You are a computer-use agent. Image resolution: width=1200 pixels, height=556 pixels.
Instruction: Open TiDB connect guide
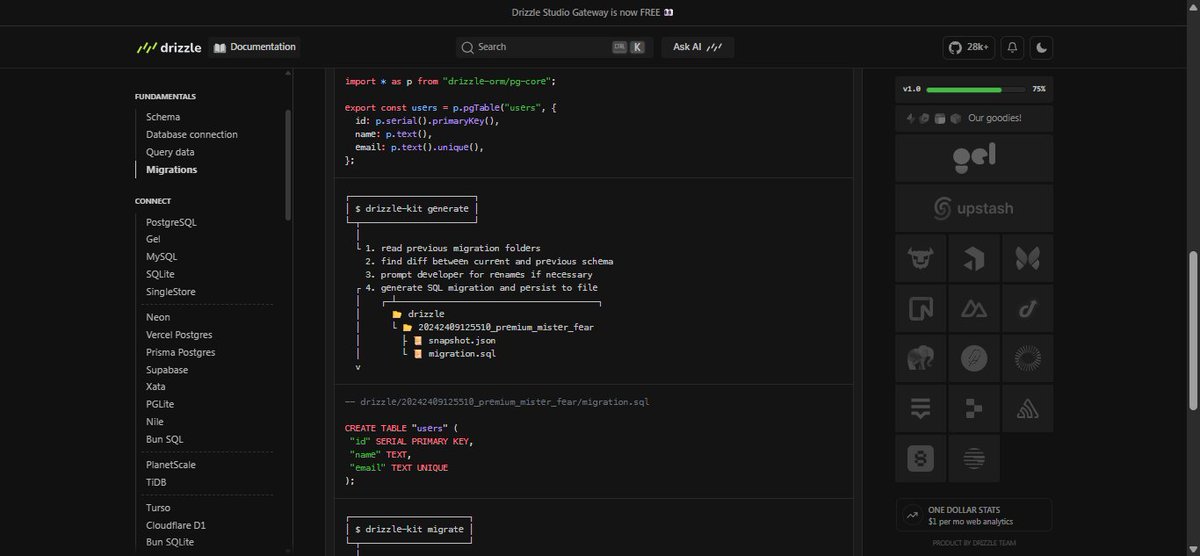156,482
